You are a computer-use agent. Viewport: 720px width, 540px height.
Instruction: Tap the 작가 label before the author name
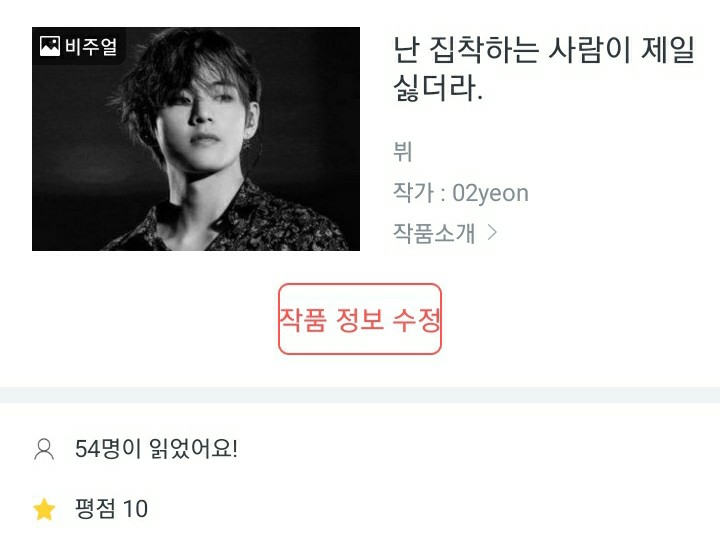click(413, 193)
